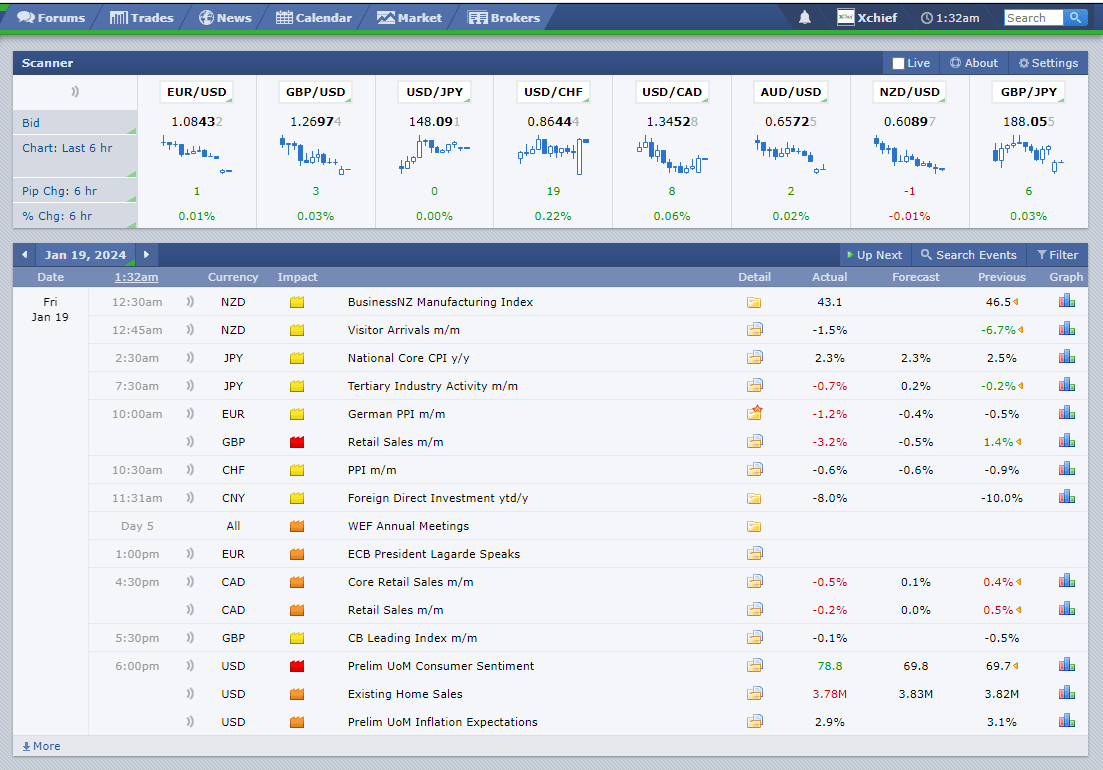Click Search Events
1103x770 pixels.
[969, 255]
